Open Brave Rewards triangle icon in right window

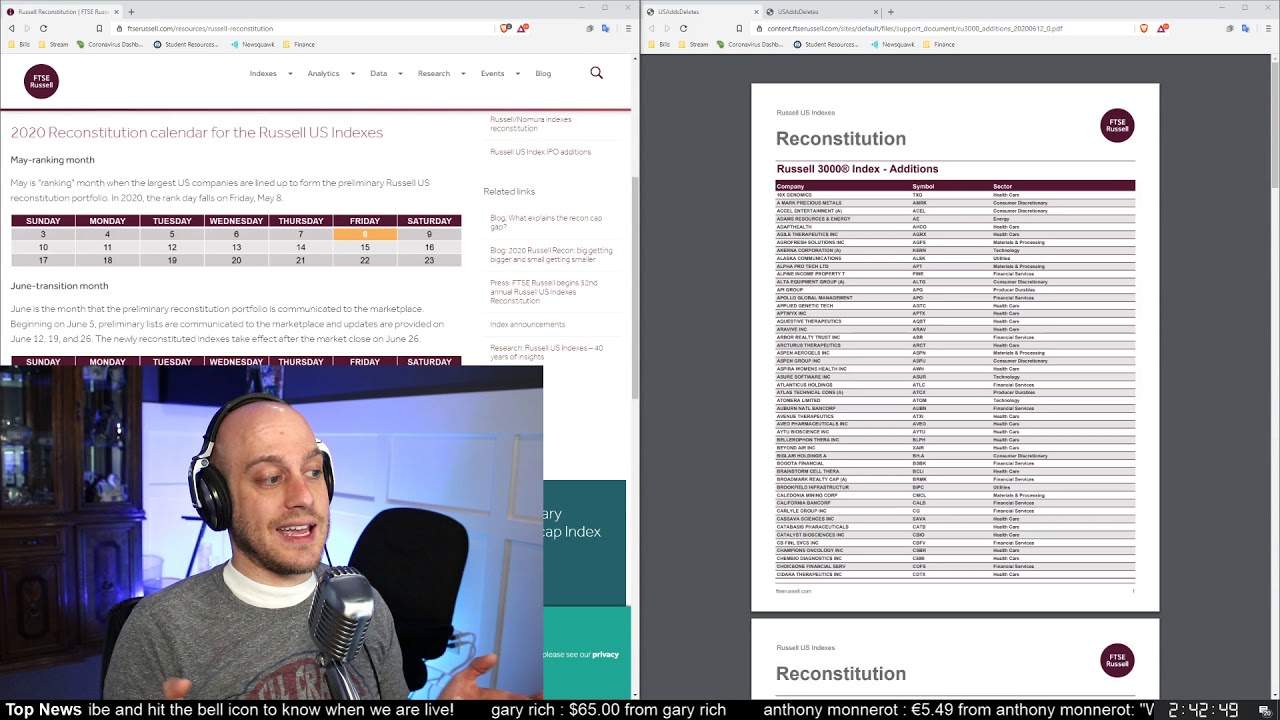1161,28
